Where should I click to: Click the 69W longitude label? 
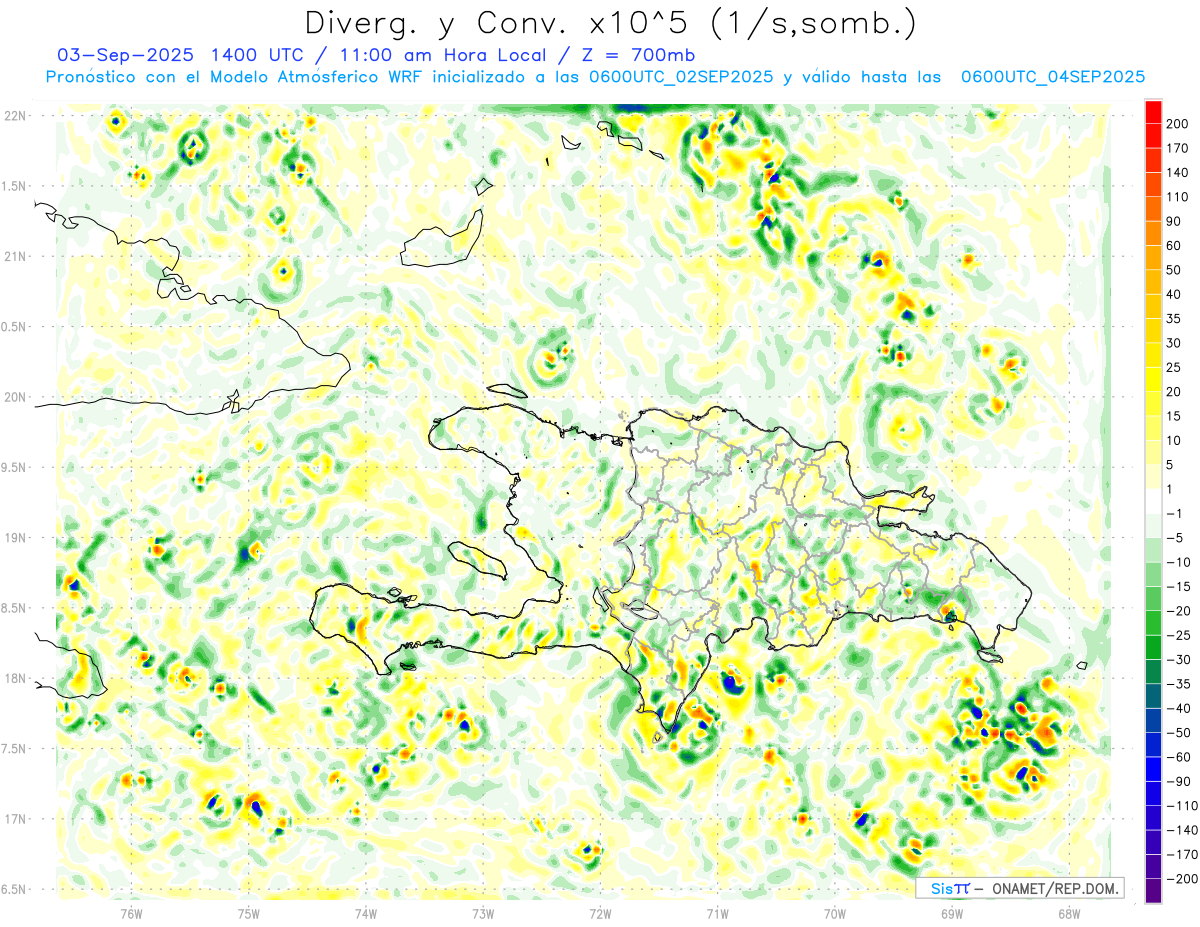(x=951, y=913)
